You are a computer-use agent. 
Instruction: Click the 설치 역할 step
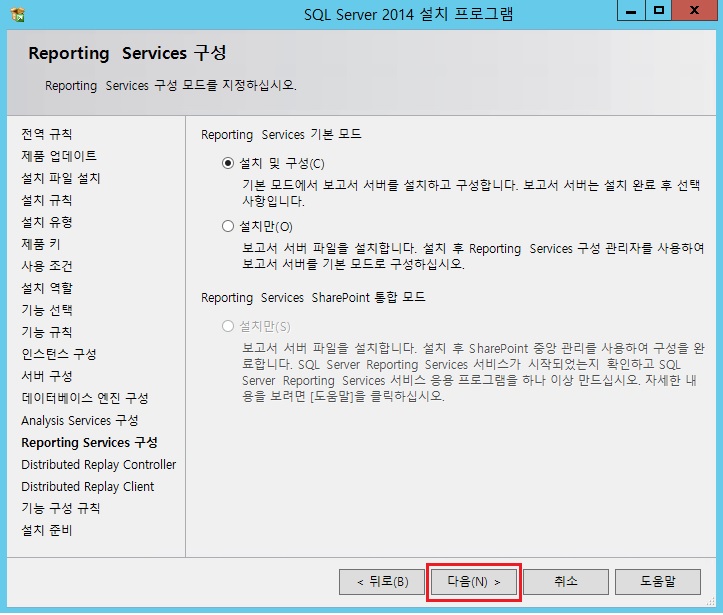pos(47,288)
